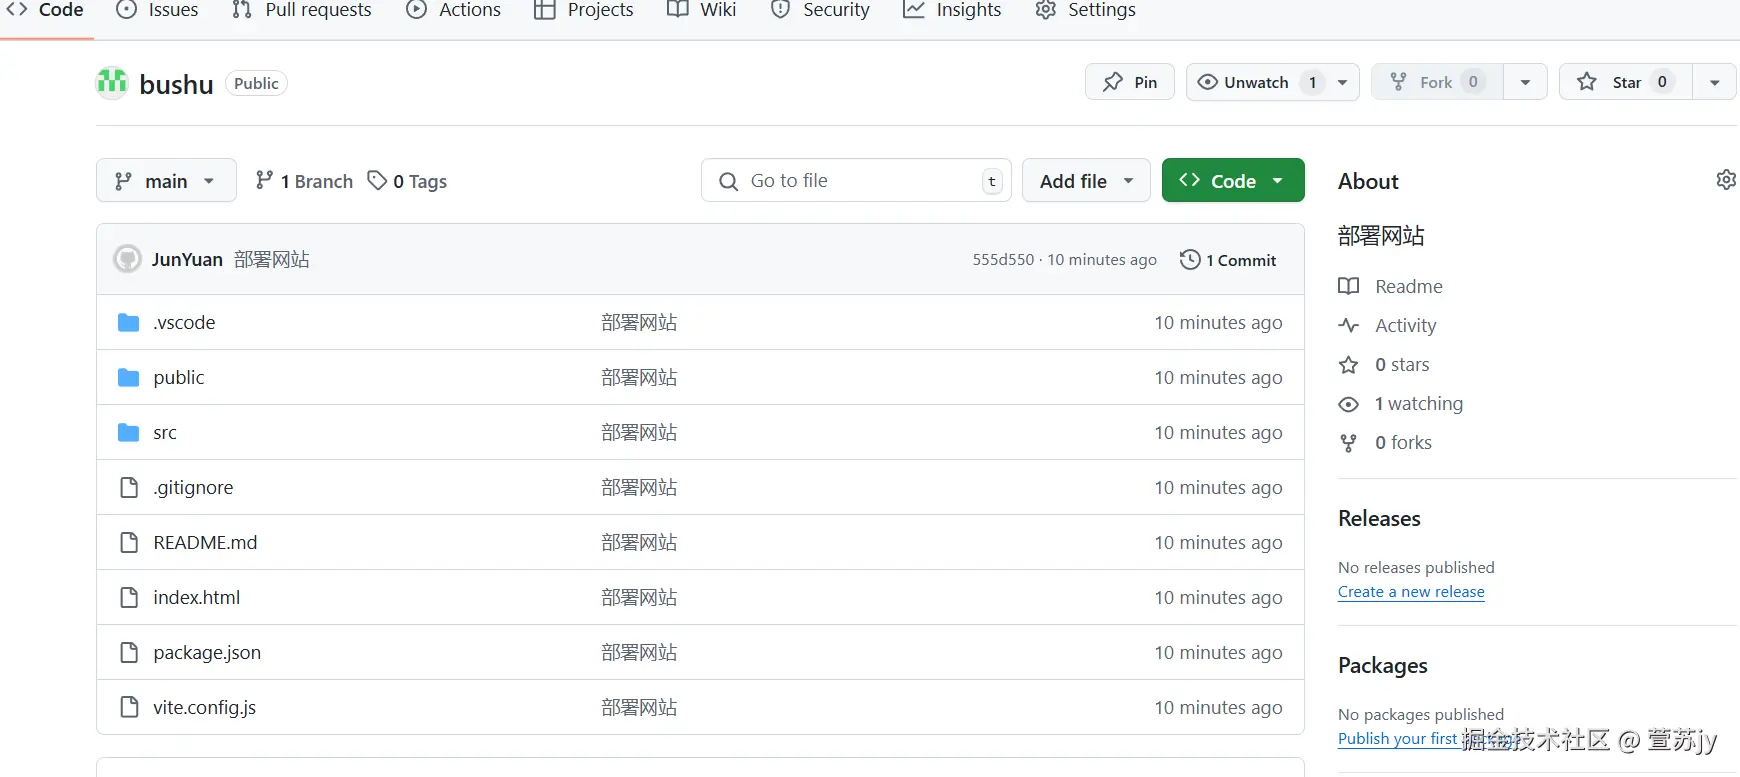Open the Packages heading link
The height and width of the screenshot is (777, 1740).
point(1383,665)
